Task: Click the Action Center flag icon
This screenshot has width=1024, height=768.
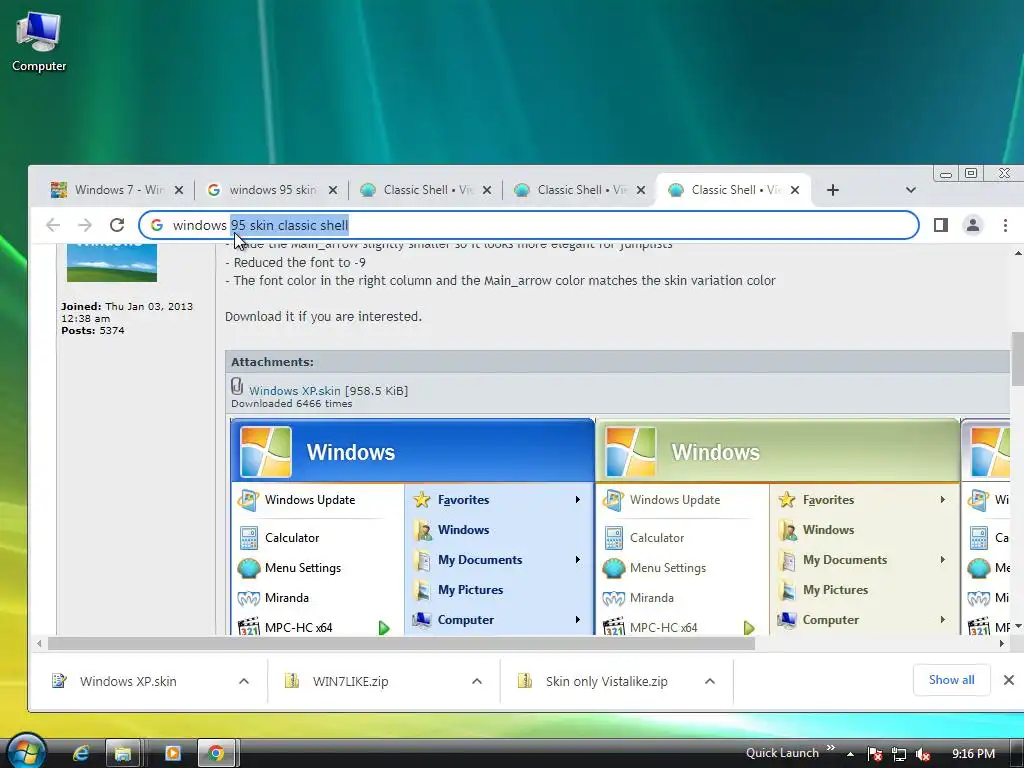Action: (x=874, y=754)
